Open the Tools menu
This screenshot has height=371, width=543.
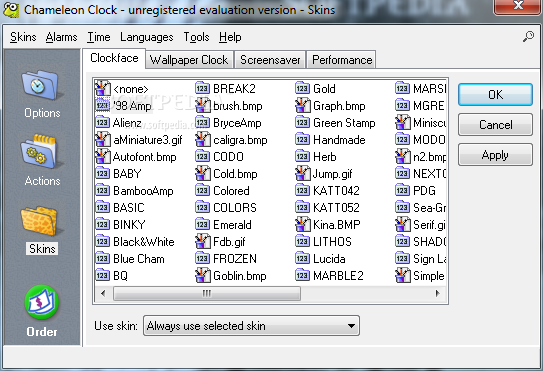tap(196, 37)
